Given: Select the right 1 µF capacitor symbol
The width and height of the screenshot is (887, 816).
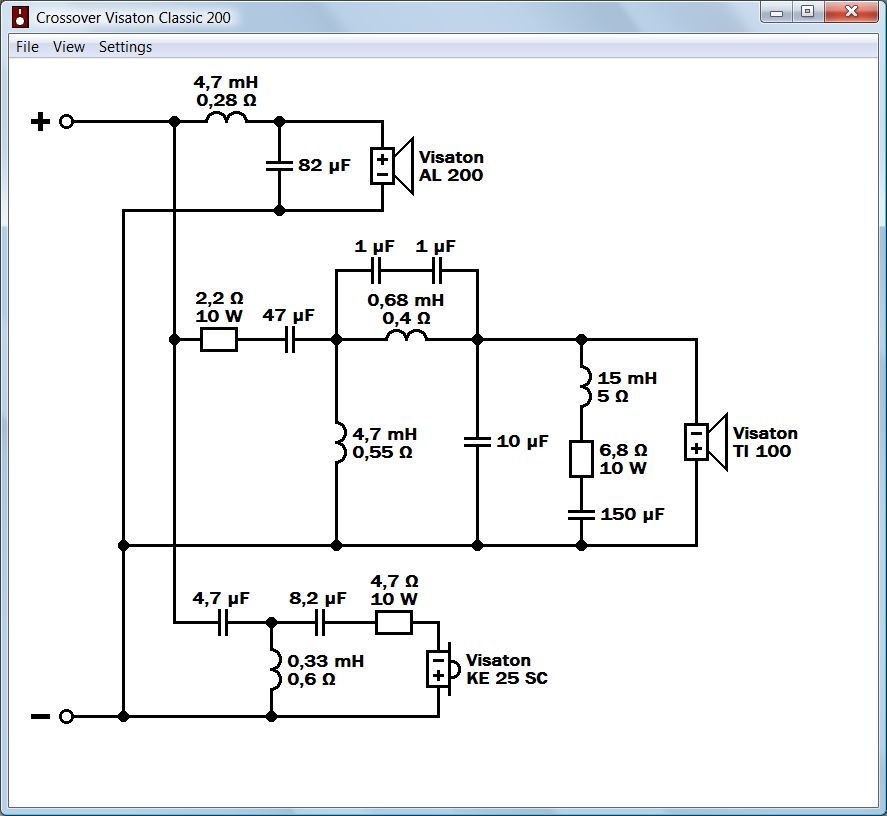Looking at the screenshot, I should click(x=437, y=270).
